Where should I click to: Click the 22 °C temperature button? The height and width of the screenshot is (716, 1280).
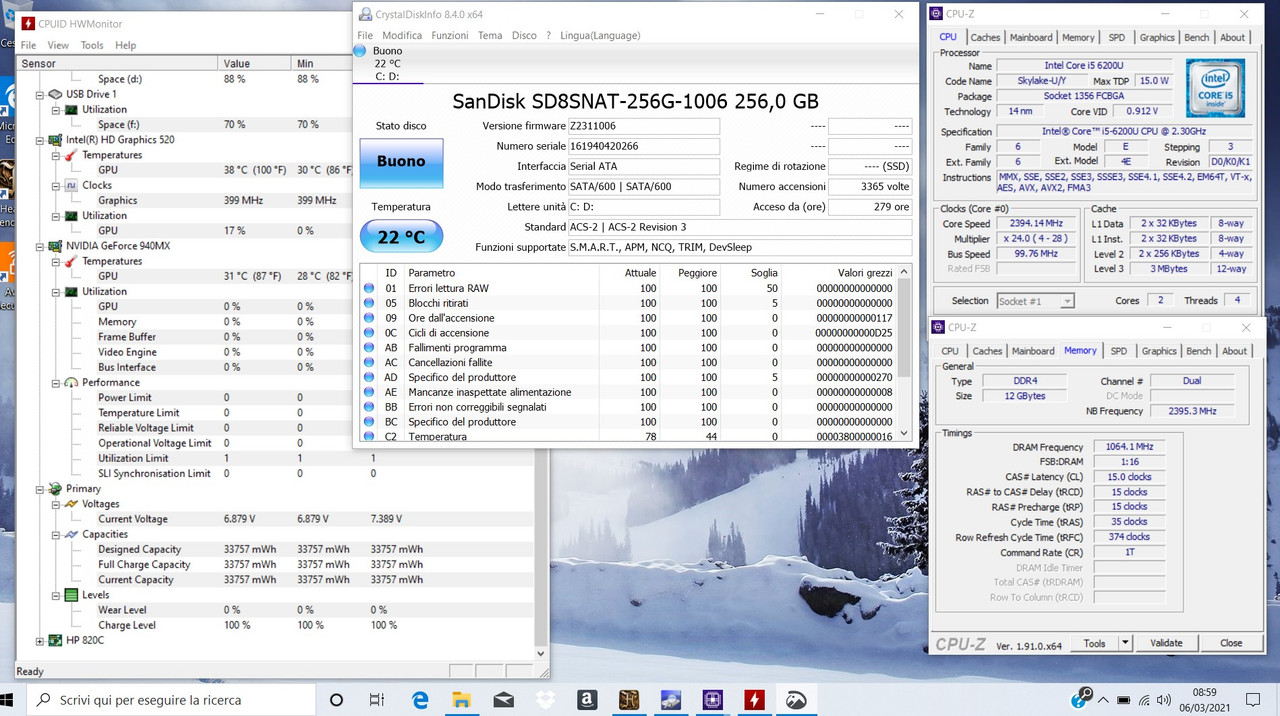[401, 237]
